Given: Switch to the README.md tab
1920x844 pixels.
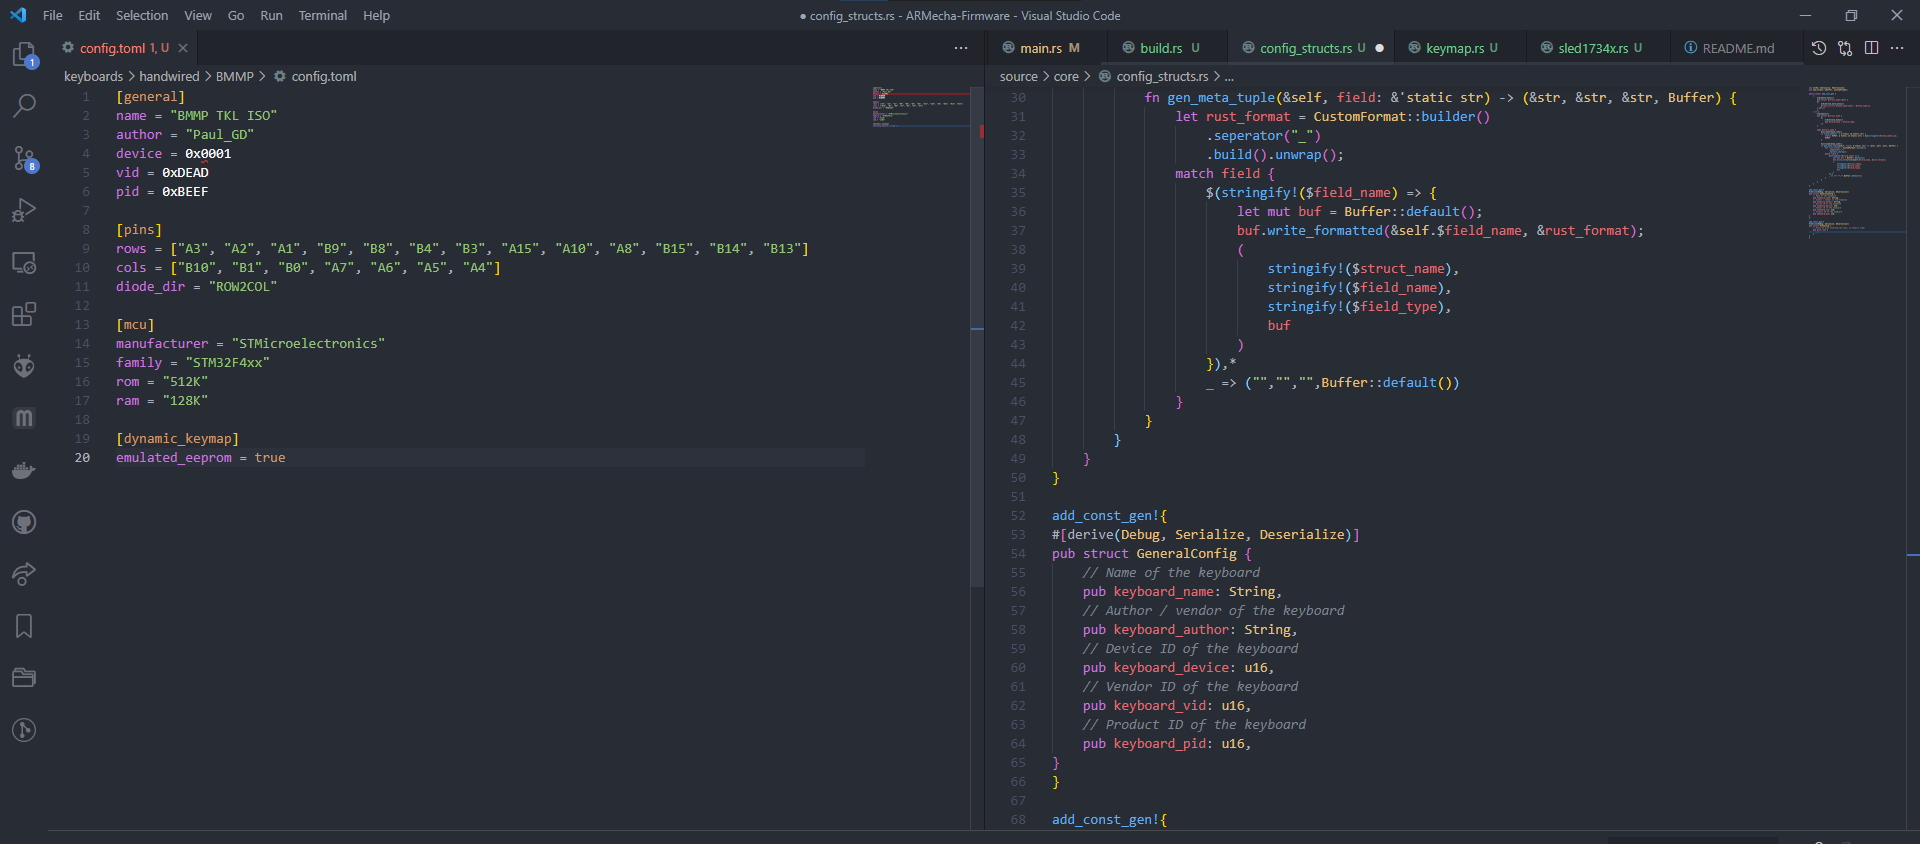Looking at the screenshot, I should (x=1738, y=48).
